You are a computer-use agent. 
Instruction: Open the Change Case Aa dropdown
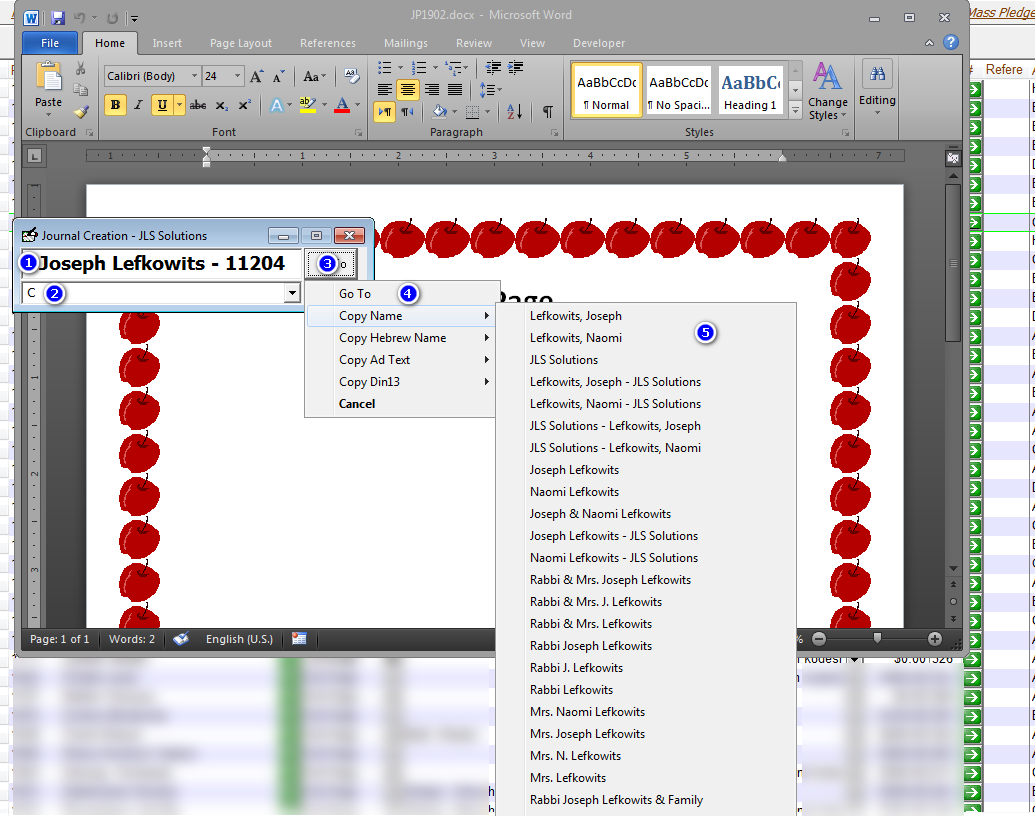click(x=314, y=76)
